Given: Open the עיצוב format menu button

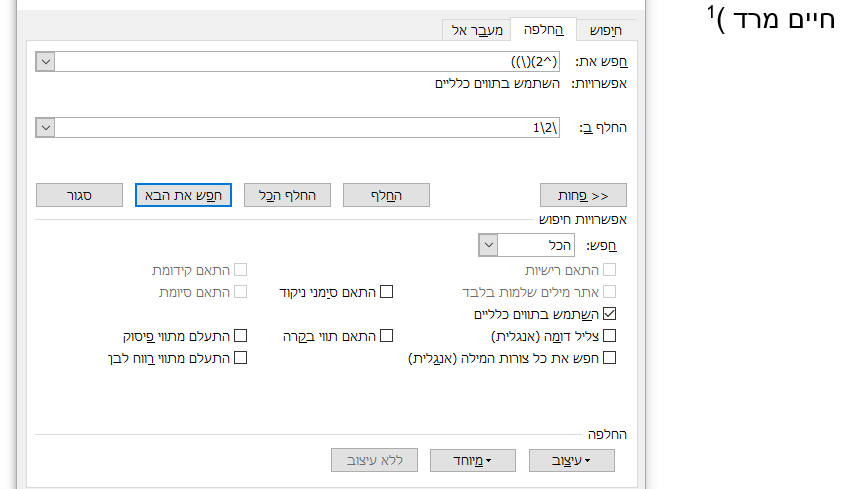Looking at the screenshot, I should pyautogui.click(x=573, y=460).
